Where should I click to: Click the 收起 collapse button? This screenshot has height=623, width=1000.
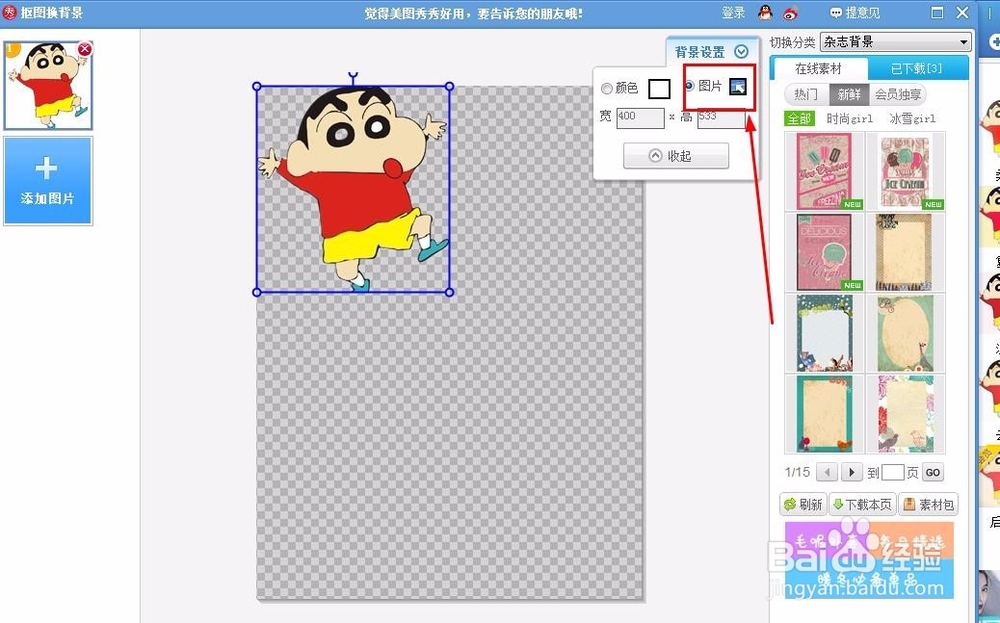pyautogui.click(x=675, y=156)
